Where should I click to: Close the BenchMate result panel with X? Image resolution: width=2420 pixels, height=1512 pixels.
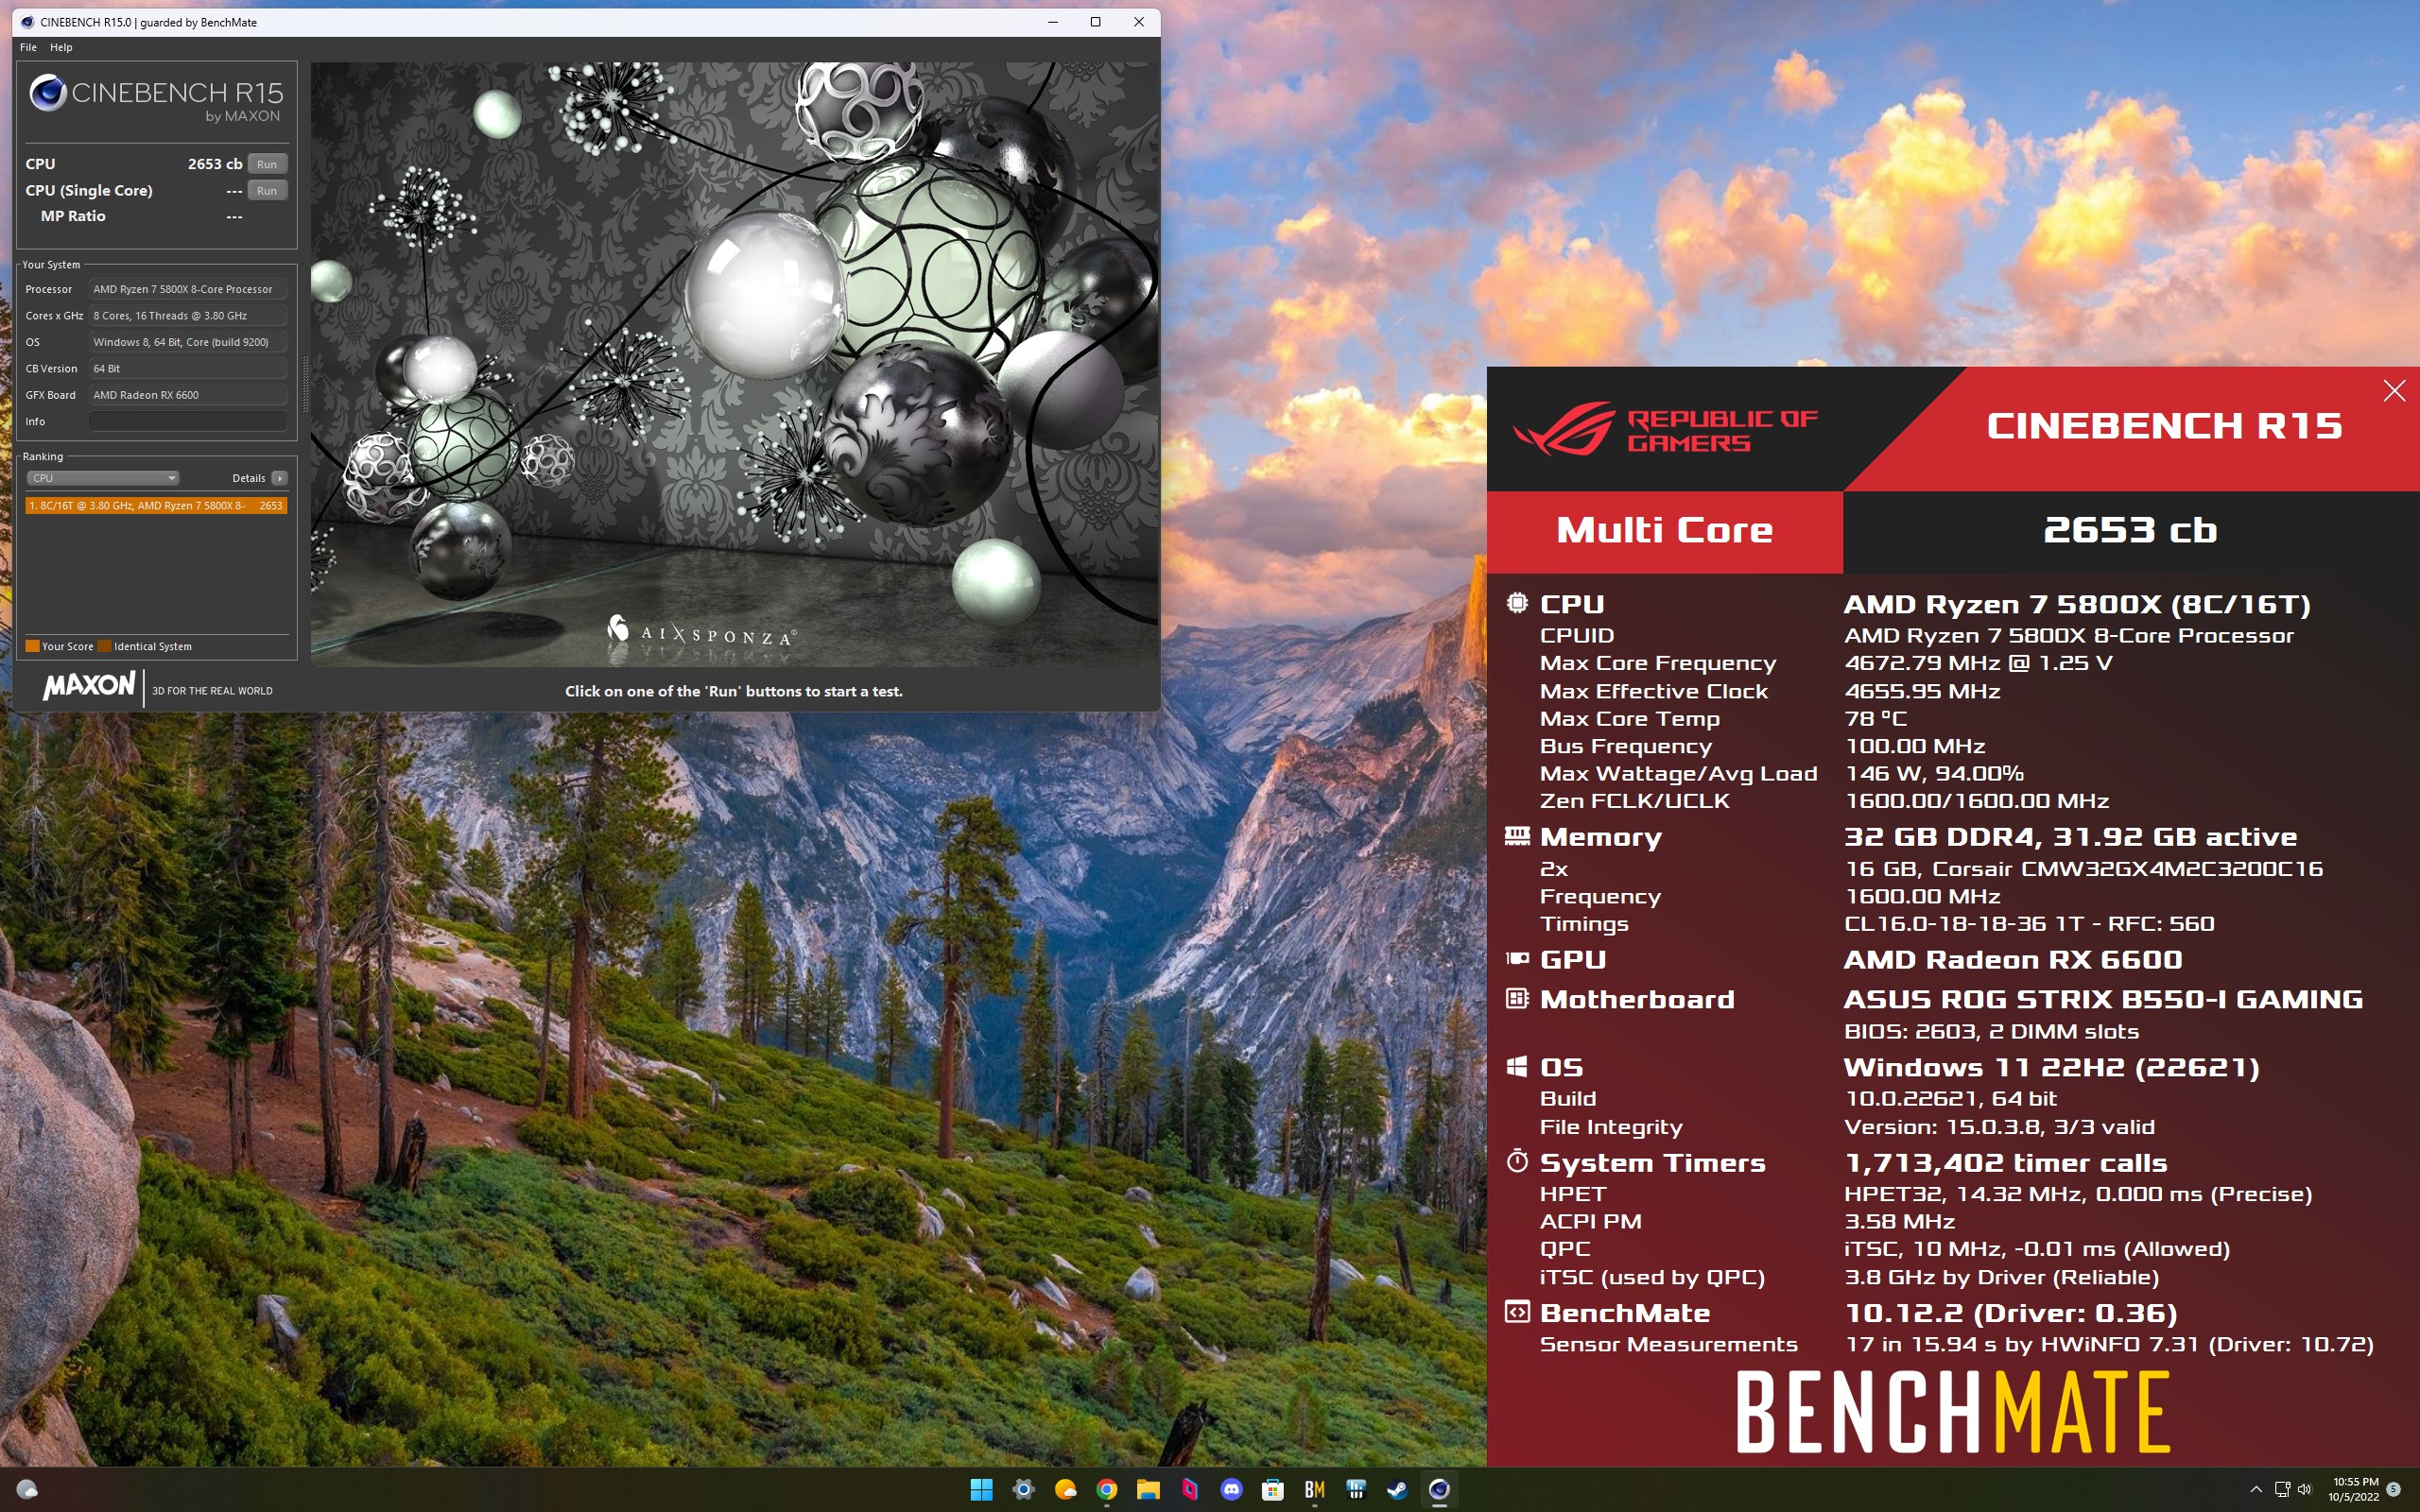[2394, 391]
